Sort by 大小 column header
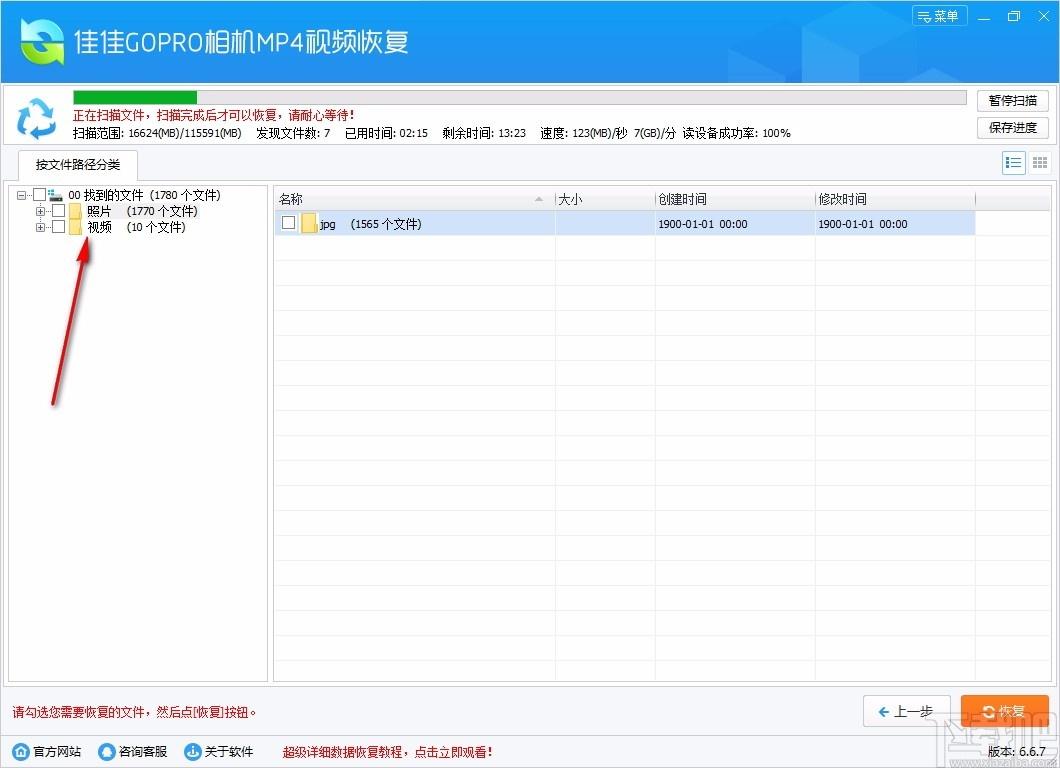This screenshot has height=768, width=1060. (x=604, y=199)
